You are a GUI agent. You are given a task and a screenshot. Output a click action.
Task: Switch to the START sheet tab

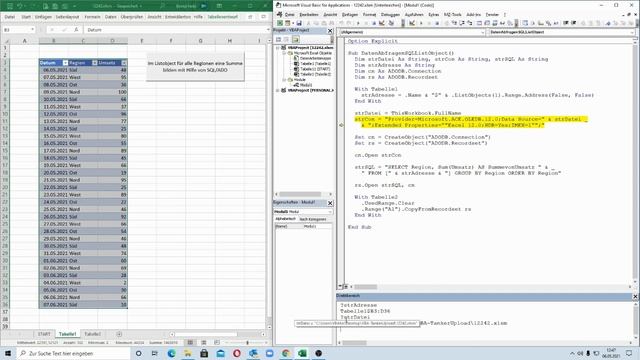point(44,334)
